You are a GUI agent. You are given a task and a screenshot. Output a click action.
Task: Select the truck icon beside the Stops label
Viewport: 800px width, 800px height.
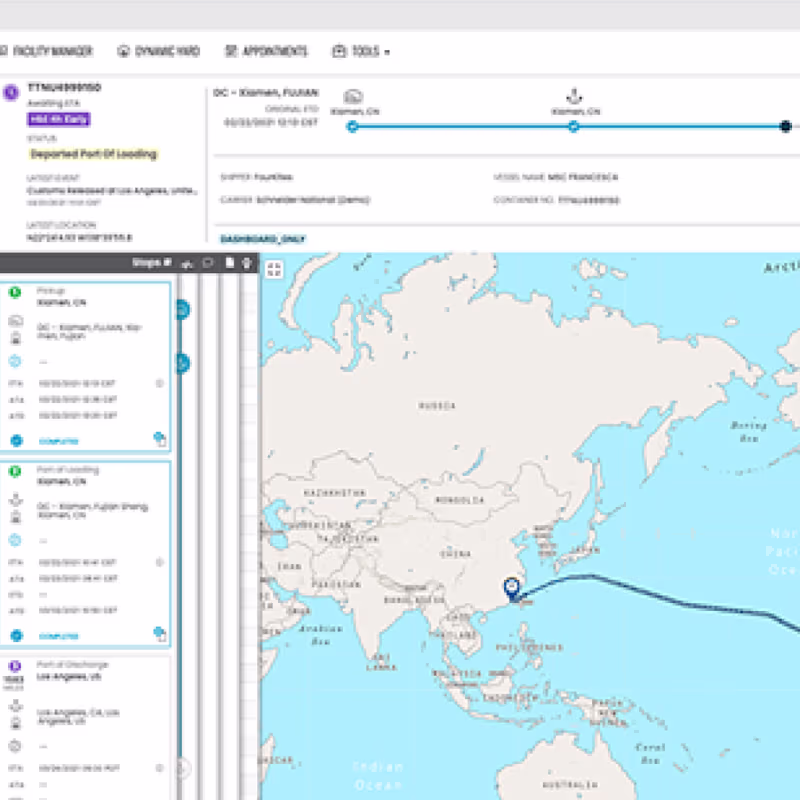187,264
